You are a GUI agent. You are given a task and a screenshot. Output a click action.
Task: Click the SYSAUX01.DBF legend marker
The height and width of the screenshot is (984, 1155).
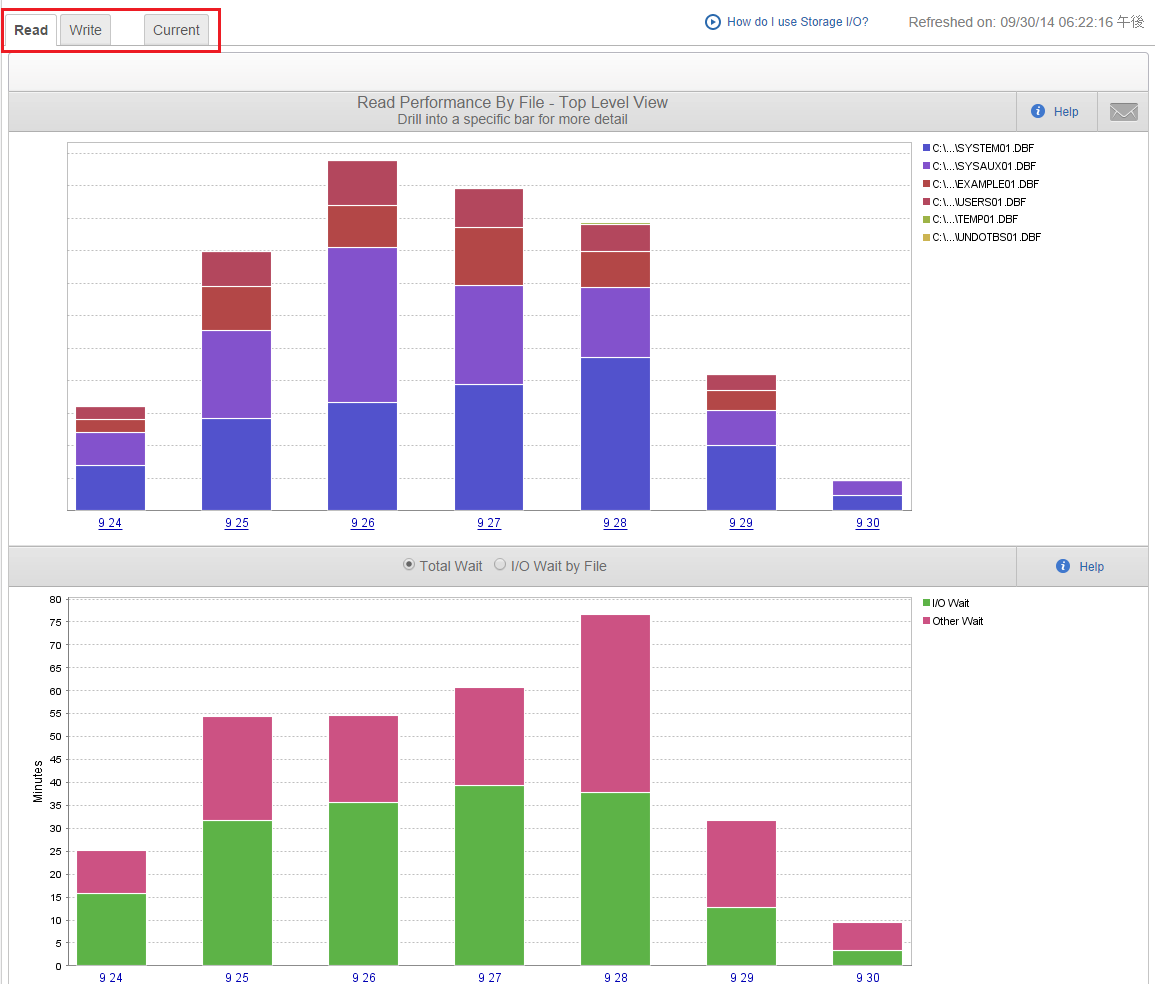click(926, 166)
